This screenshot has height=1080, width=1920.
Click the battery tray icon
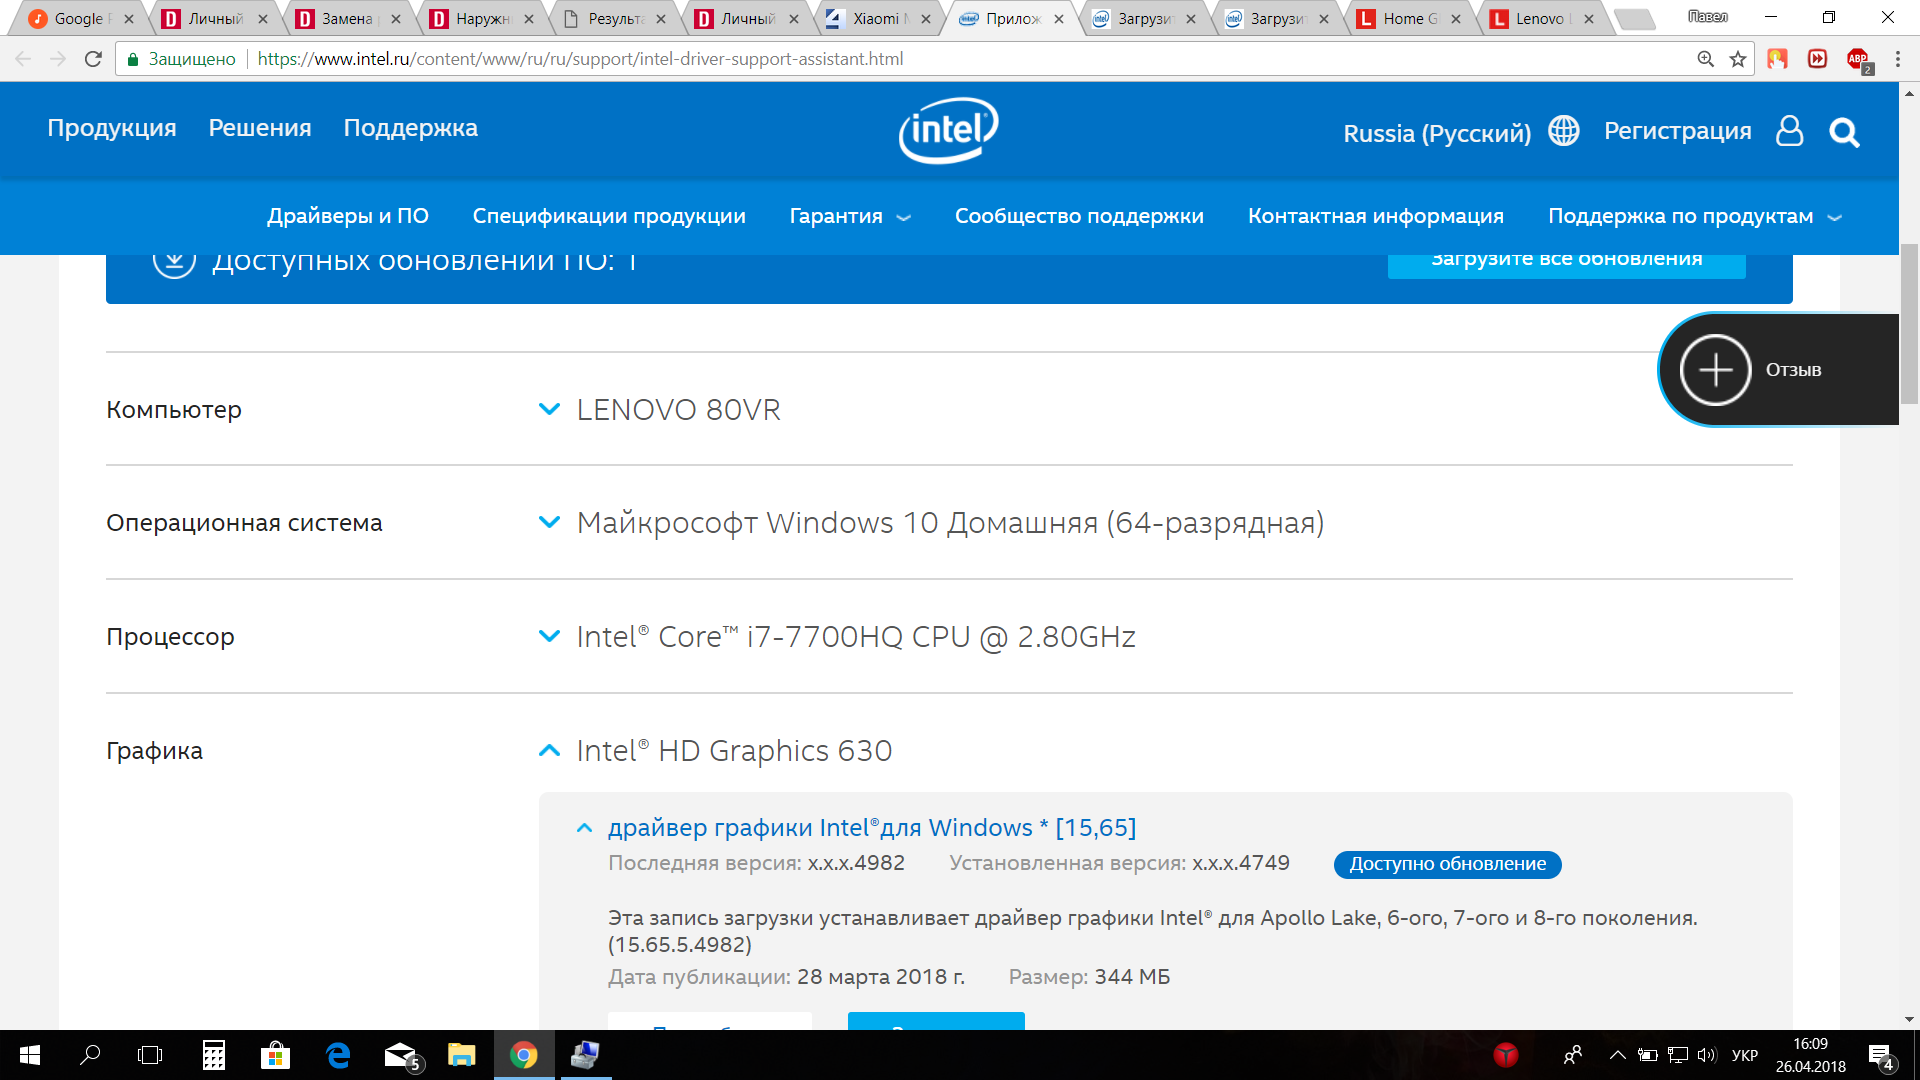tap(1648, 1055)
